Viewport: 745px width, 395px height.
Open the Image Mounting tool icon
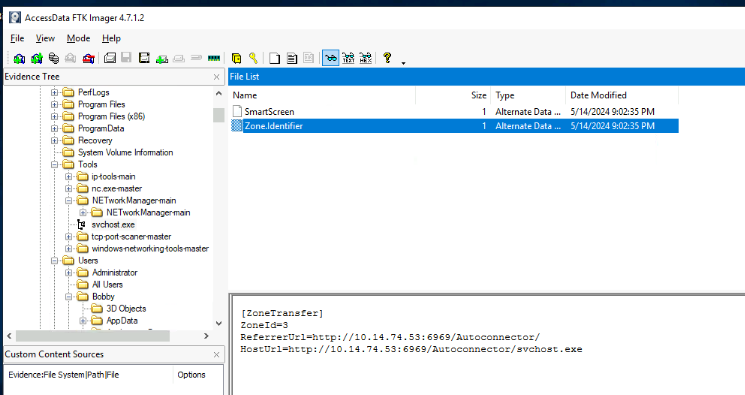click(x=54, y=58)
